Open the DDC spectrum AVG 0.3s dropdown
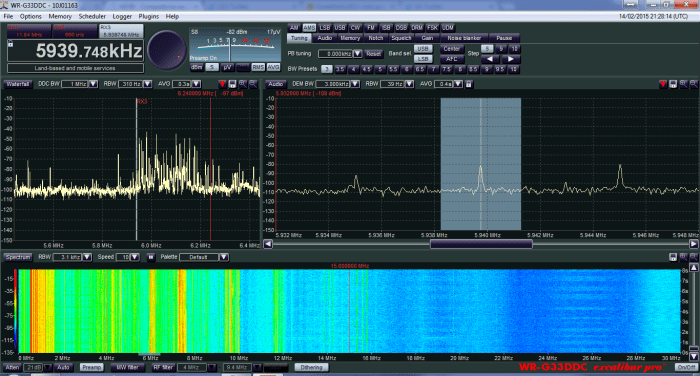Screen dimensions: 700x376 tap(196, 84)
